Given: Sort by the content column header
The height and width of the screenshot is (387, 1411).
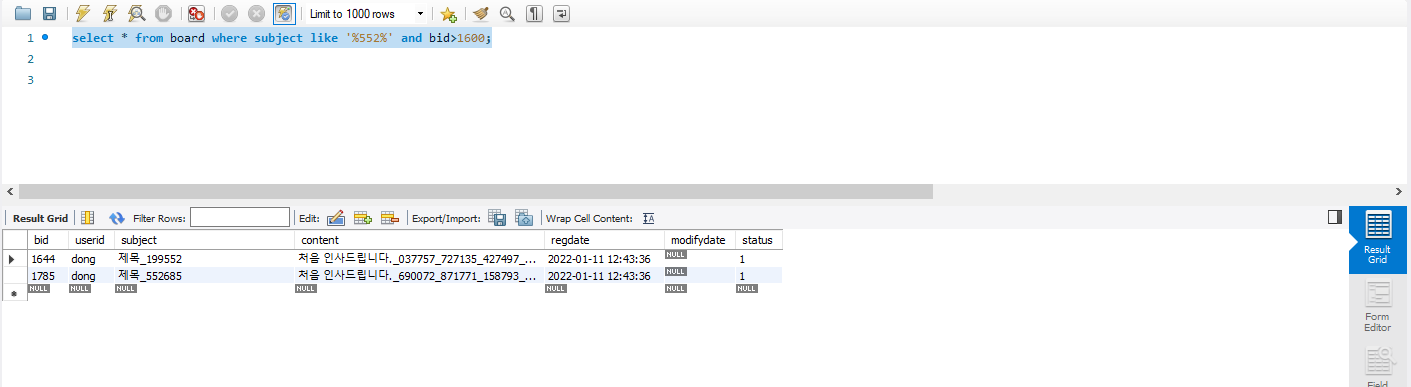Looking at the screenshot, I should (x=419, y=240).
